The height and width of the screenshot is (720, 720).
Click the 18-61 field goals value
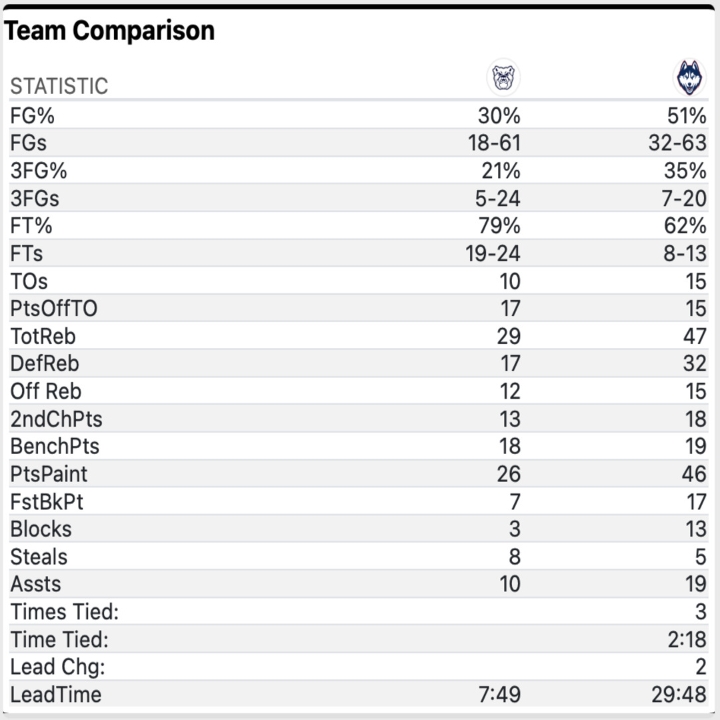click(x=494, y=143)
